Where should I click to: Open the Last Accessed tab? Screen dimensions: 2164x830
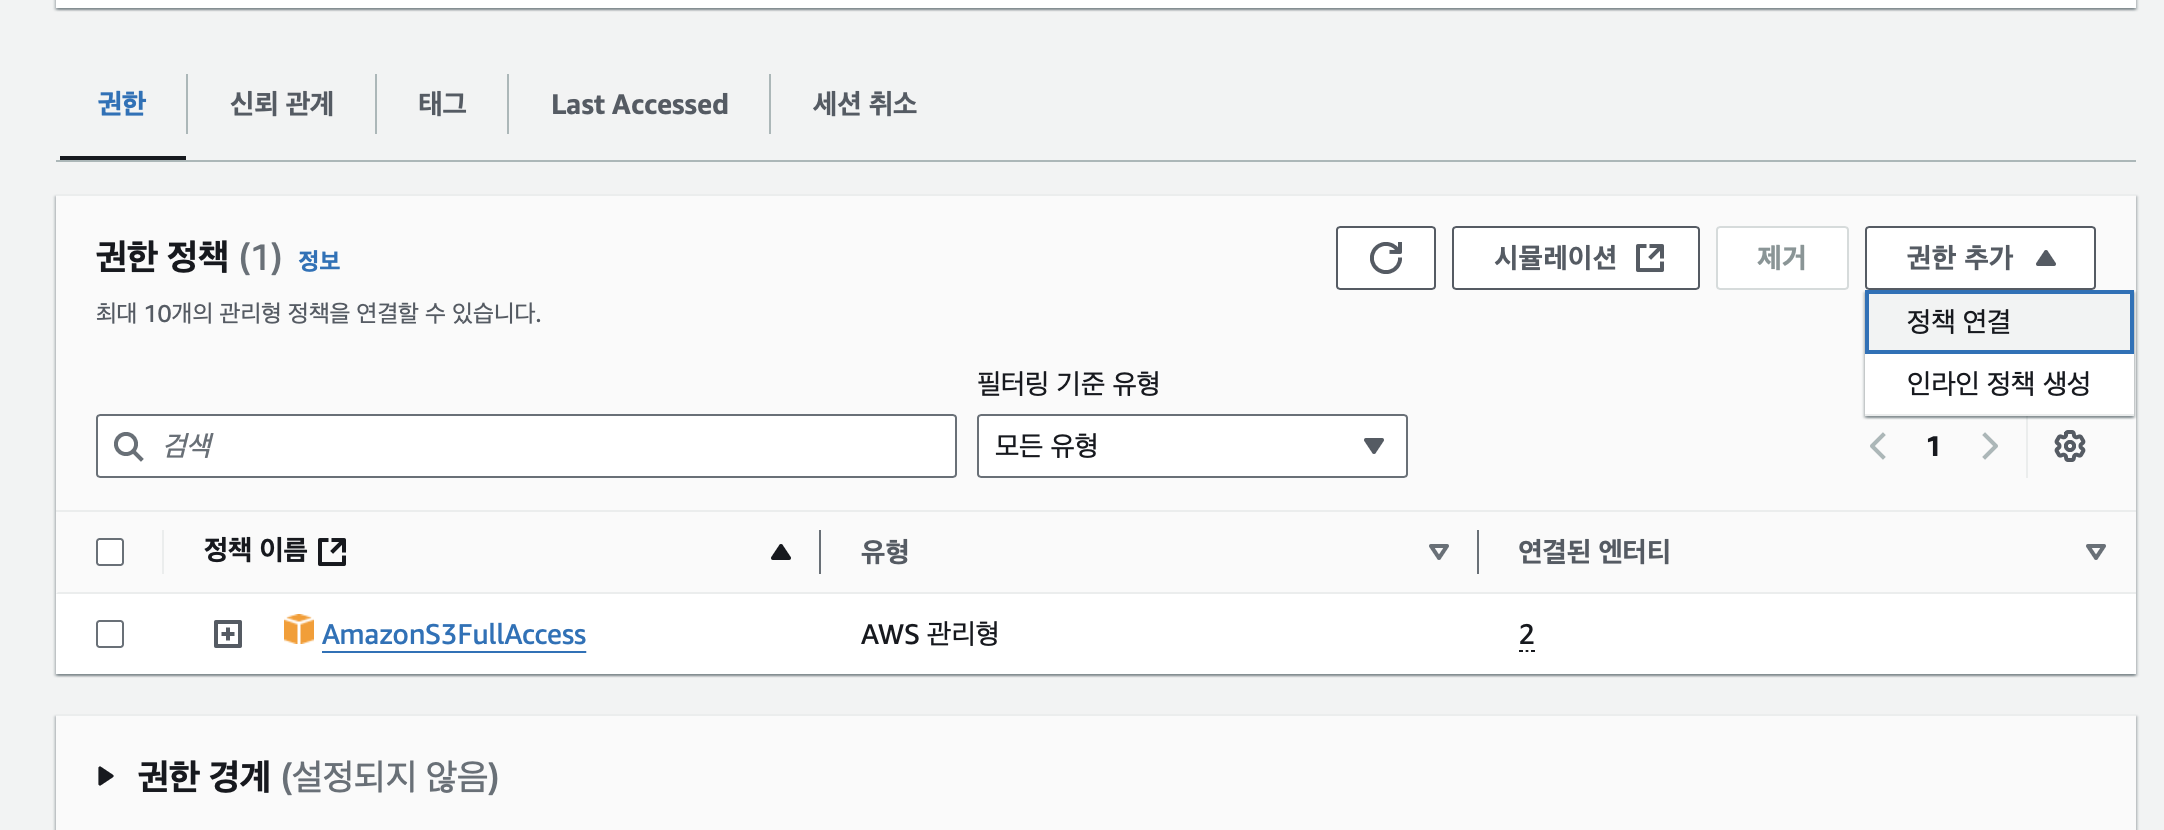639,104
